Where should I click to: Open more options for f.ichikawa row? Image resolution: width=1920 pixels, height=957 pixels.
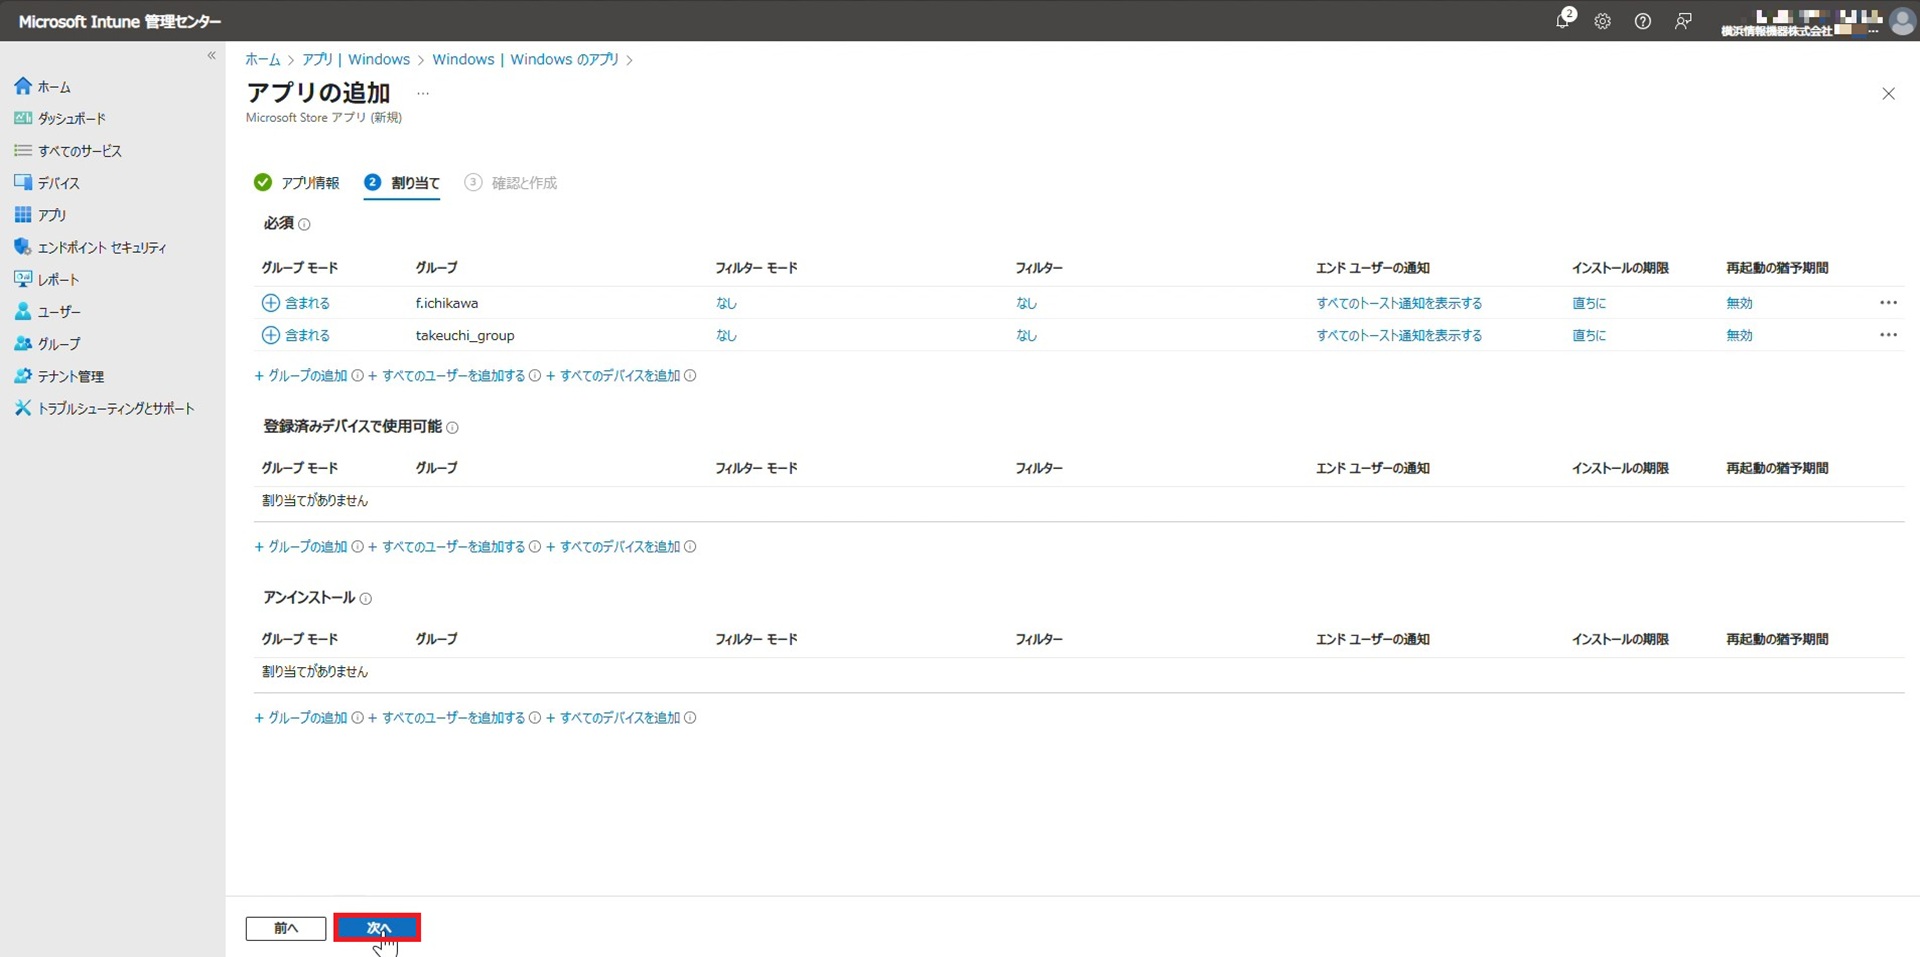point(1887,303)
